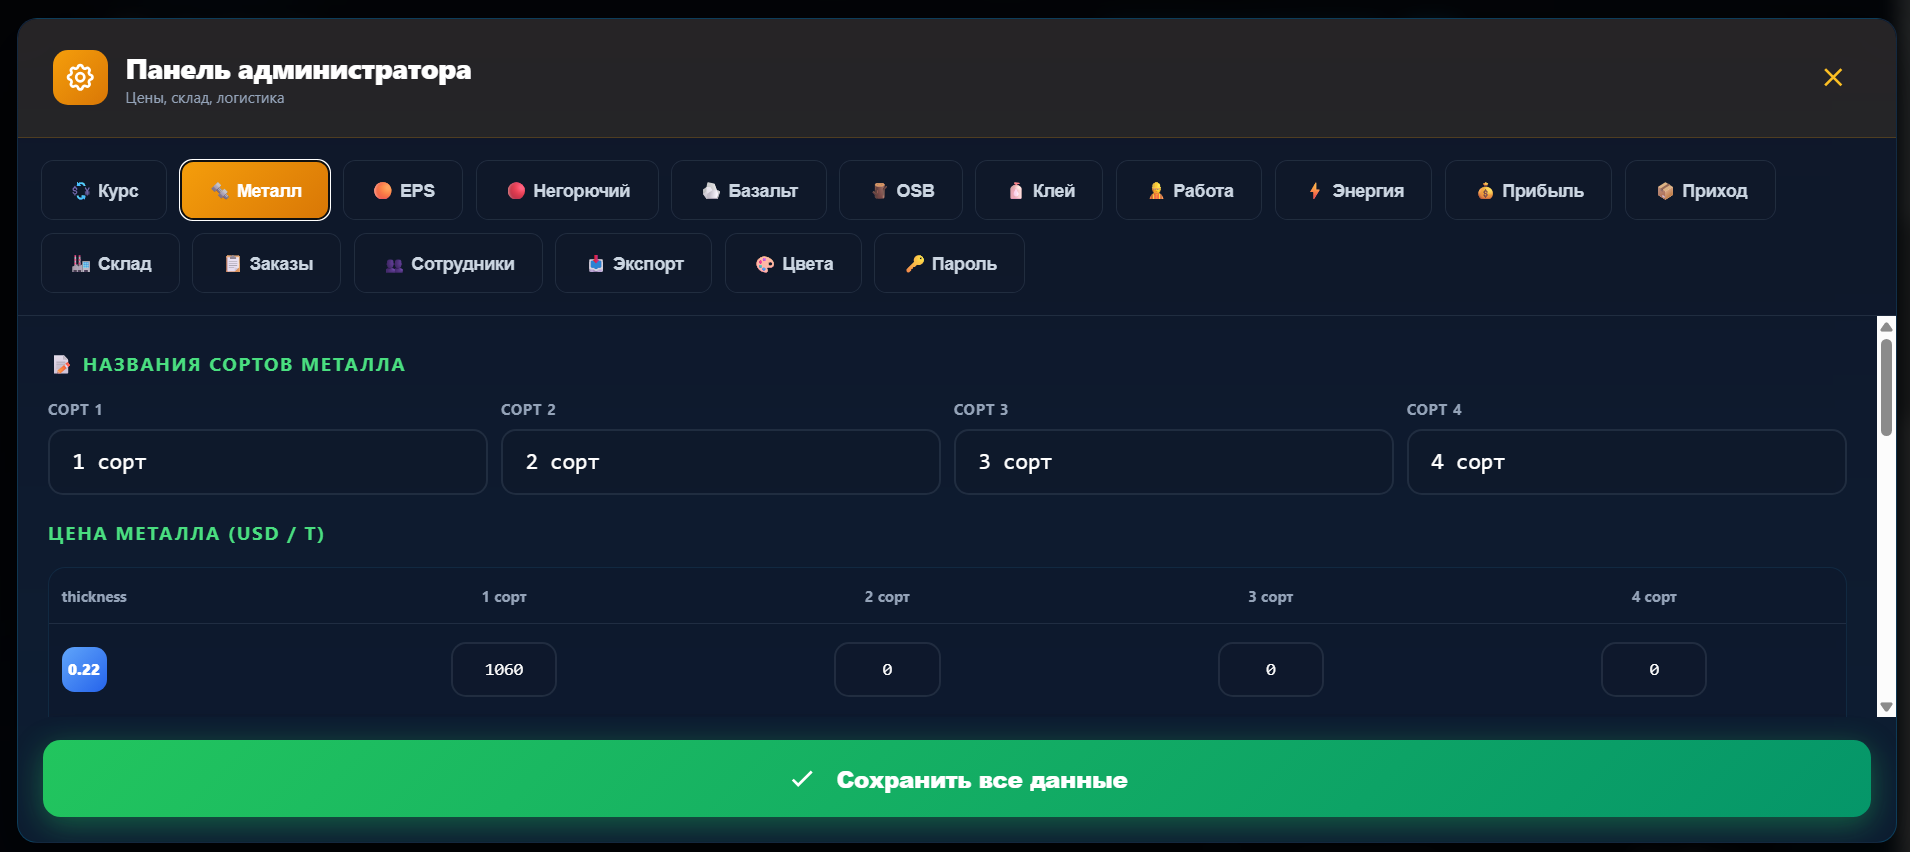The width and height of the screenshot is (1910, 852).
Task: Edit the Сорт 3 name field
Action: pyautogui.click(x=1174, y=462)
